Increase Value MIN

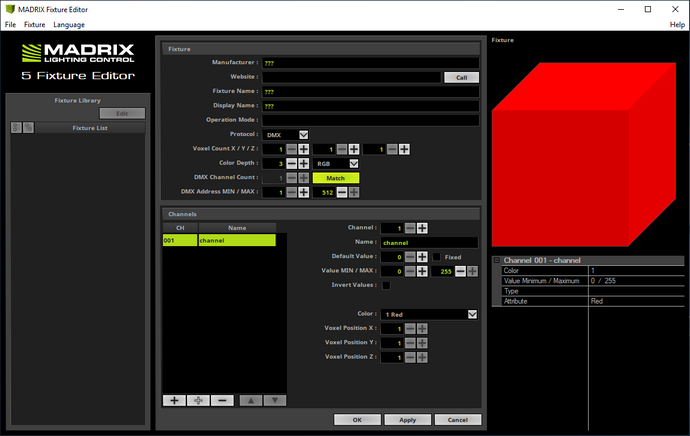422,271
